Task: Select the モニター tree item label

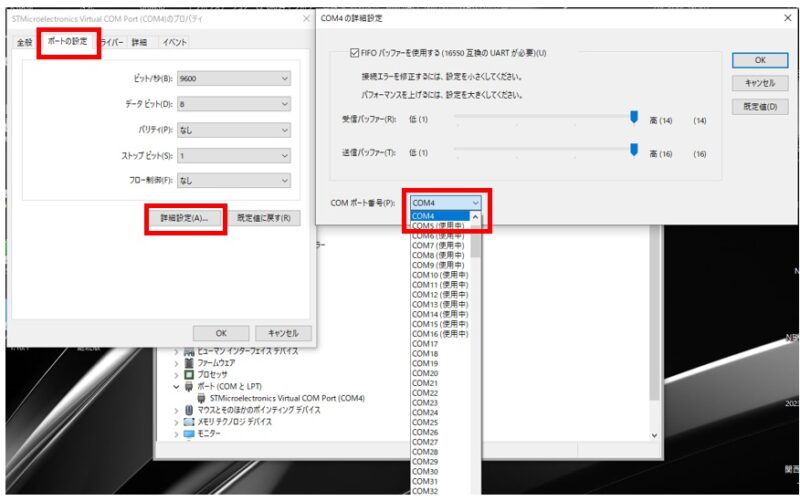Action: pyautogui.click(x=209, y=434)
